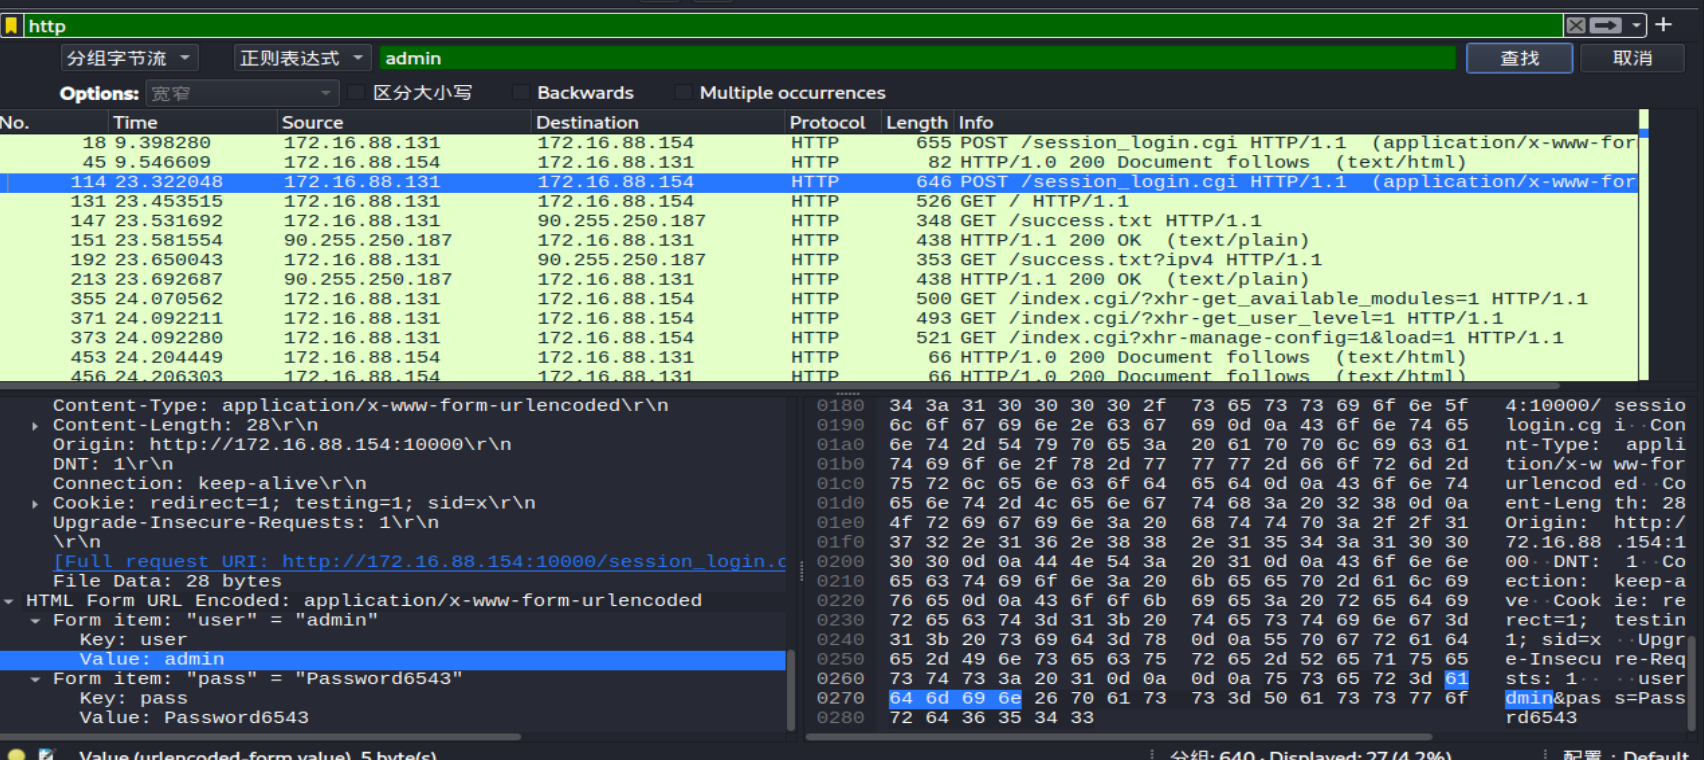Select the DNT: 1 header line
Screen dimensions: 1704x760
tap(113, 464)
